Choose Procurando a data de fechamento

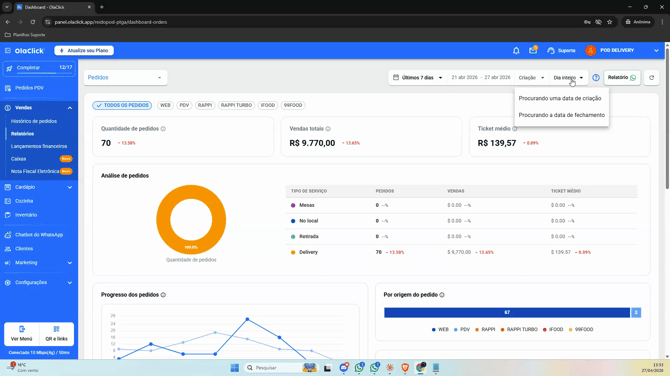pyautogui.click(x=561, y=115)
